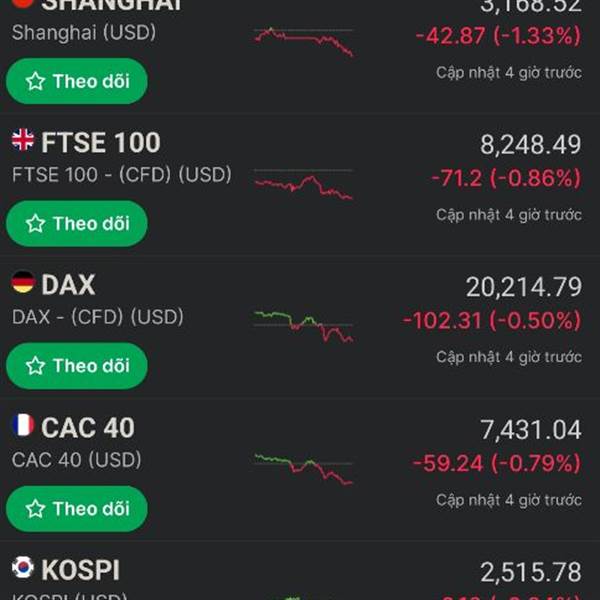Click the UK flag icon beside FTSE 100
The width and height of the screenshot is (600, 600).
coord(22,140)
